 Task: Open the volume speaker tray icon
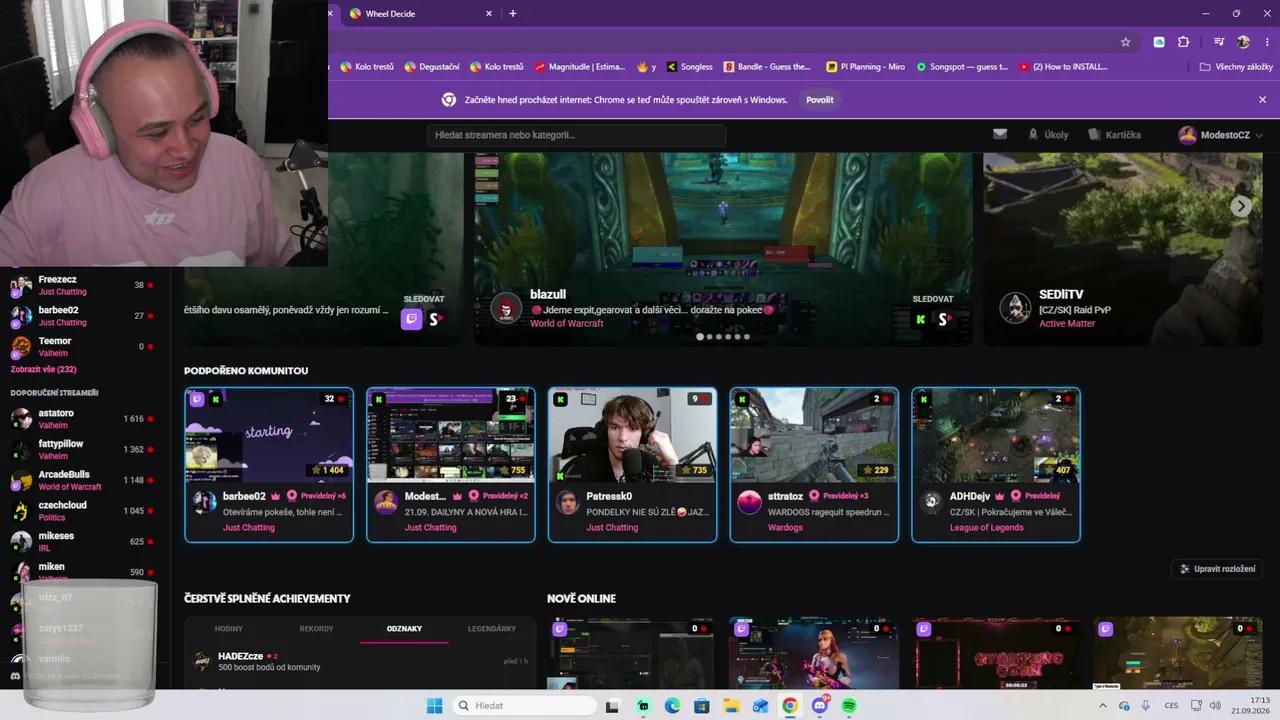(1216, 705)
